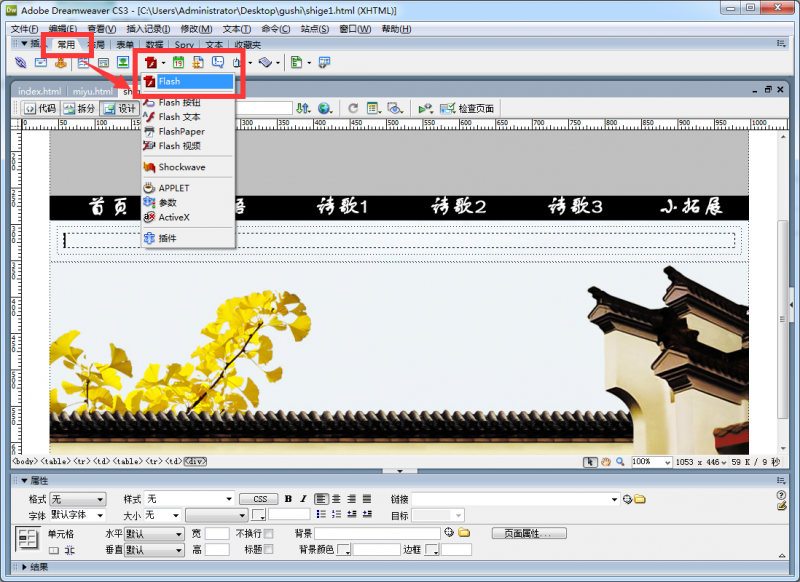Click the File Management arrows icon
The width and height of the screenshot is (800, 582).
pyautogui.click(x=303, y=108)
